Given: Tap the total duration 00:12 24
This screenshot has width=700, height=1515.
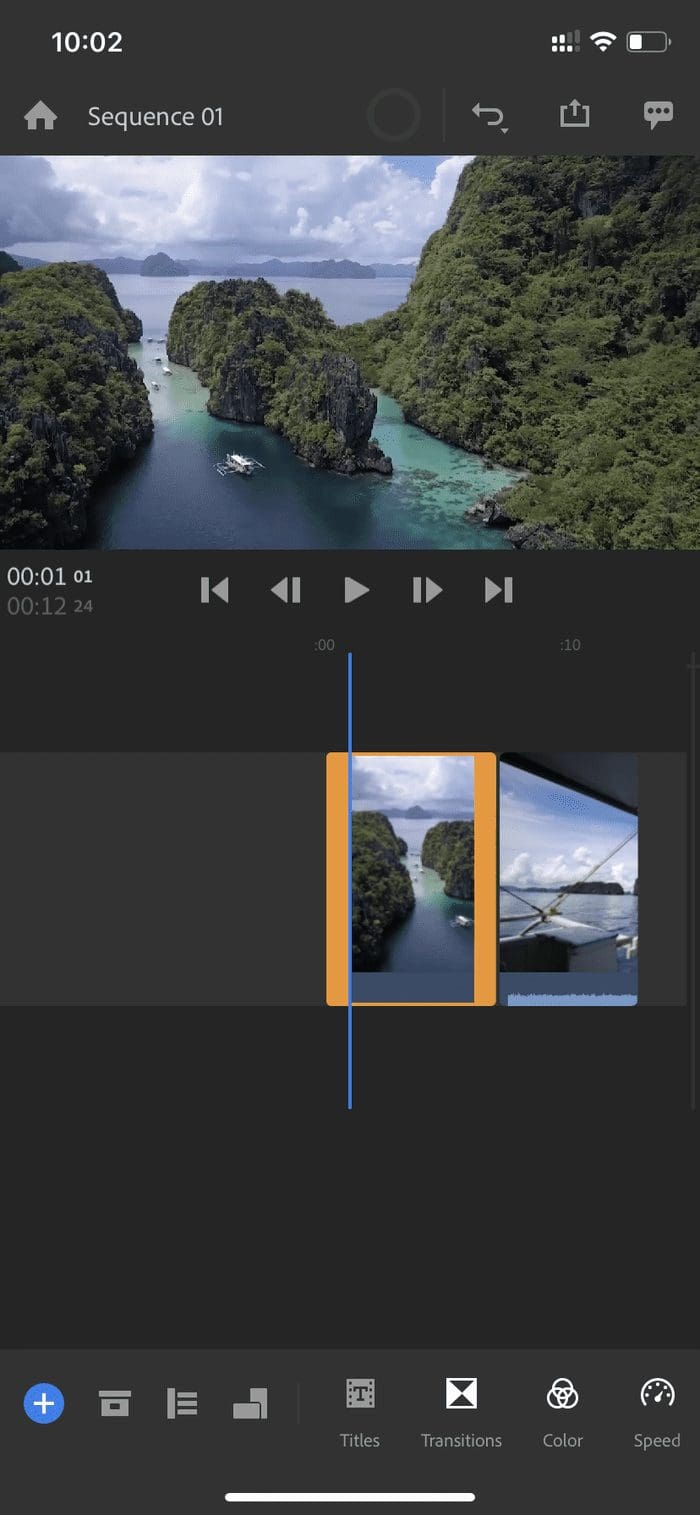Looking at the screenshot, I should coord(49,606).
